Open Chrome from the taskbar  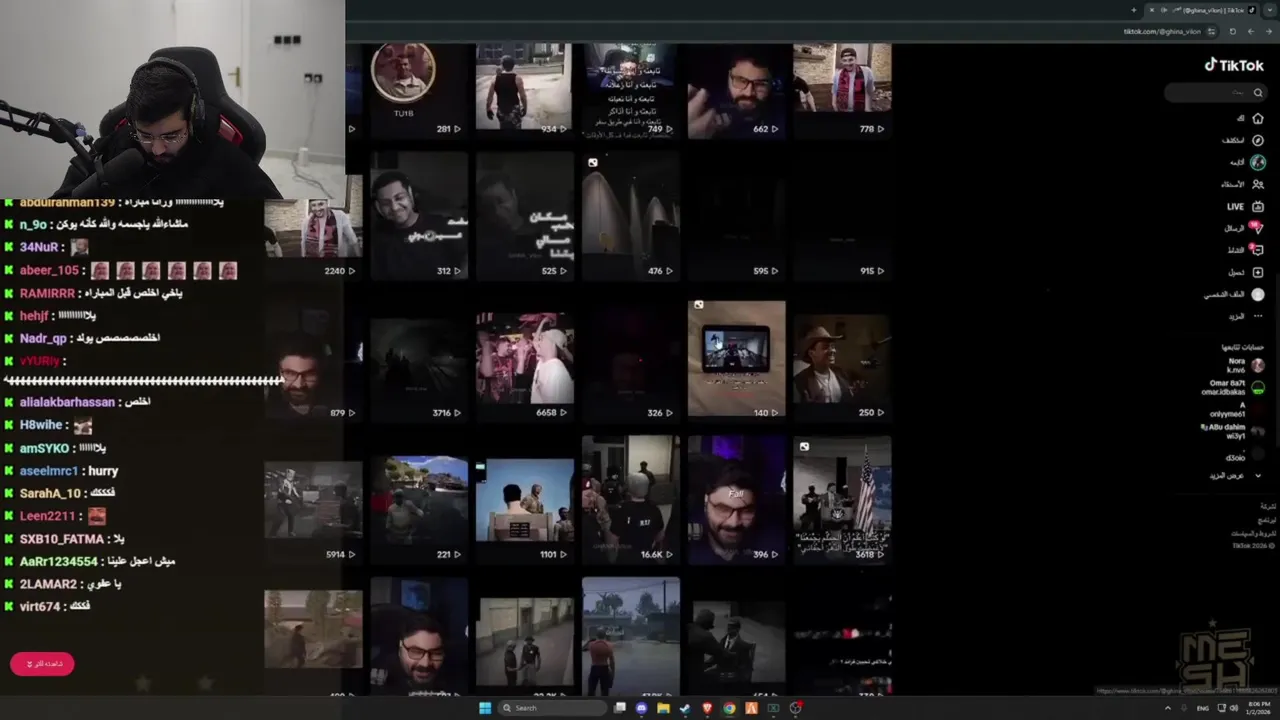[x=729, y=708]
